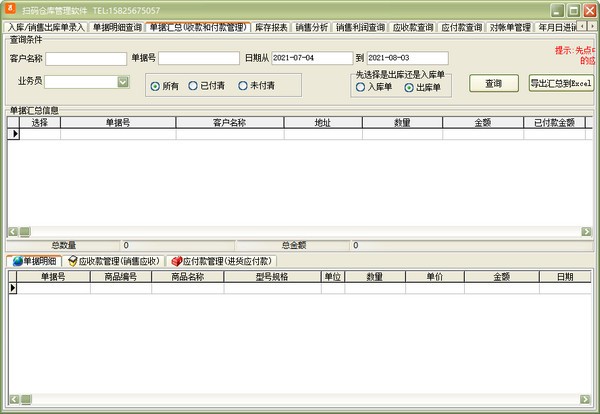Click the upper grid horizontal scrollbar track
The image size is (600, 414).
click(x=300, y=231)
